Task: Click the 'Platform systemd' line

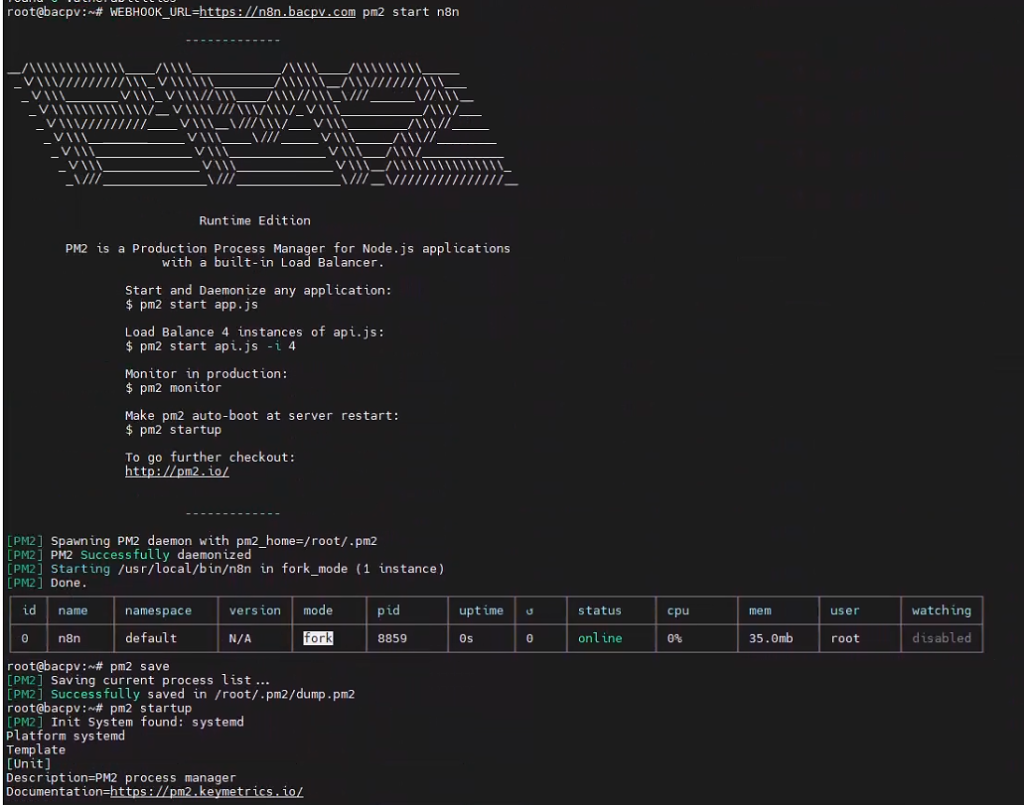Action: (65, 736)
